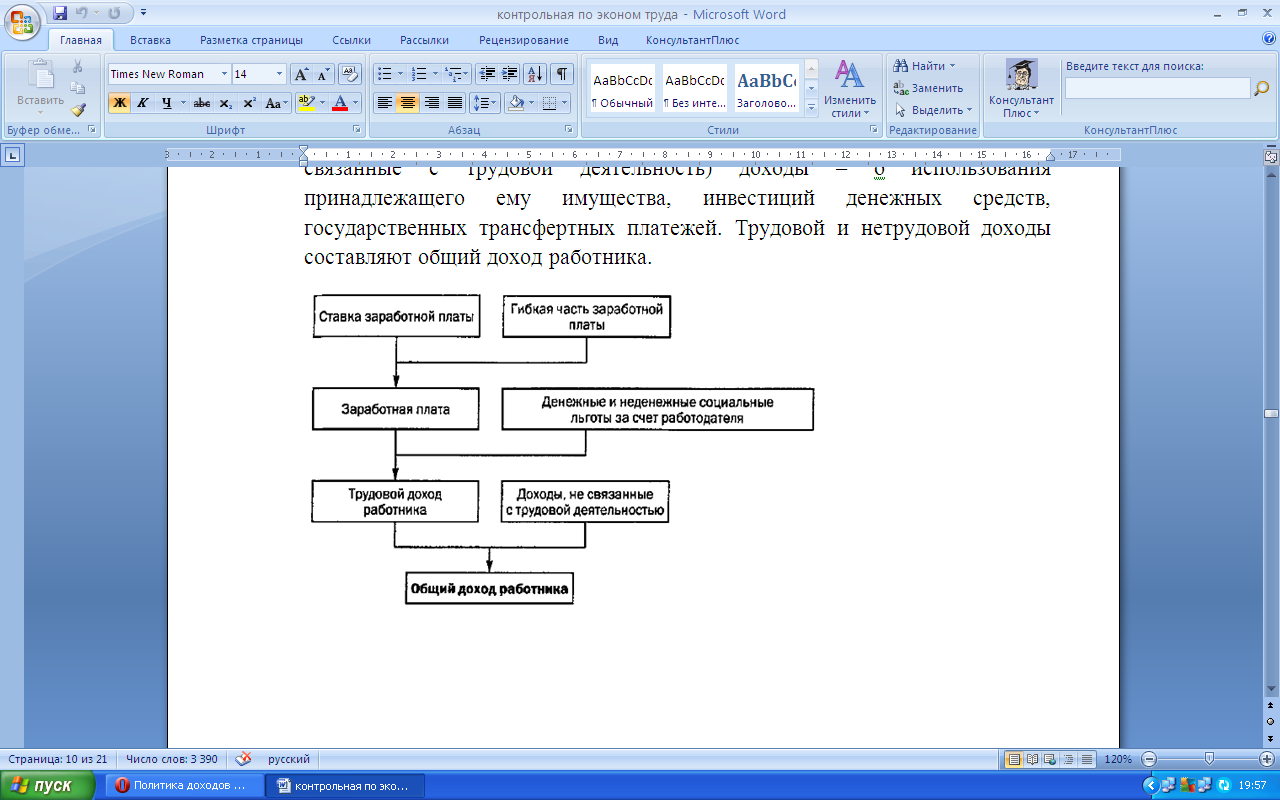The image size is (1280, 800).
Task: Toggle center alignment button
Action: [408, 102]
